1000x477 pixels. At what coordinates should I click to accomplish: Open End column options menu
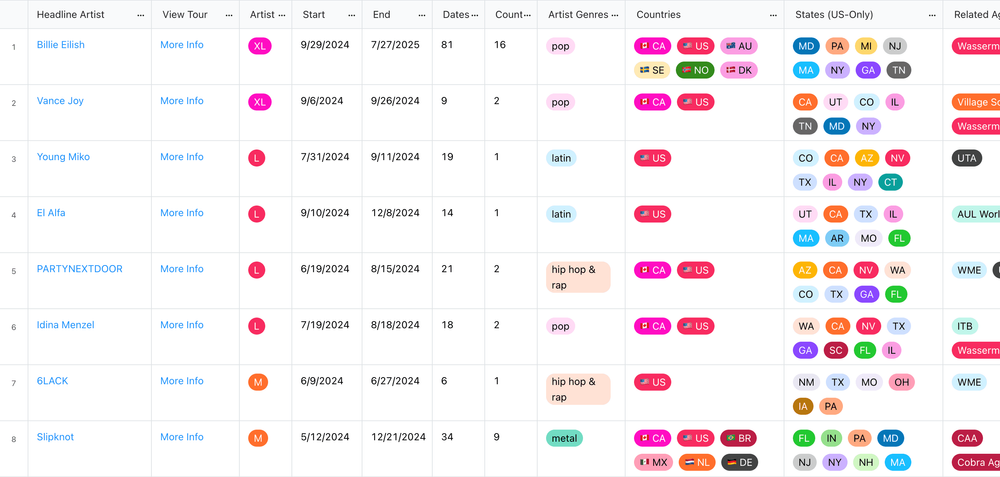pos(422,15)
